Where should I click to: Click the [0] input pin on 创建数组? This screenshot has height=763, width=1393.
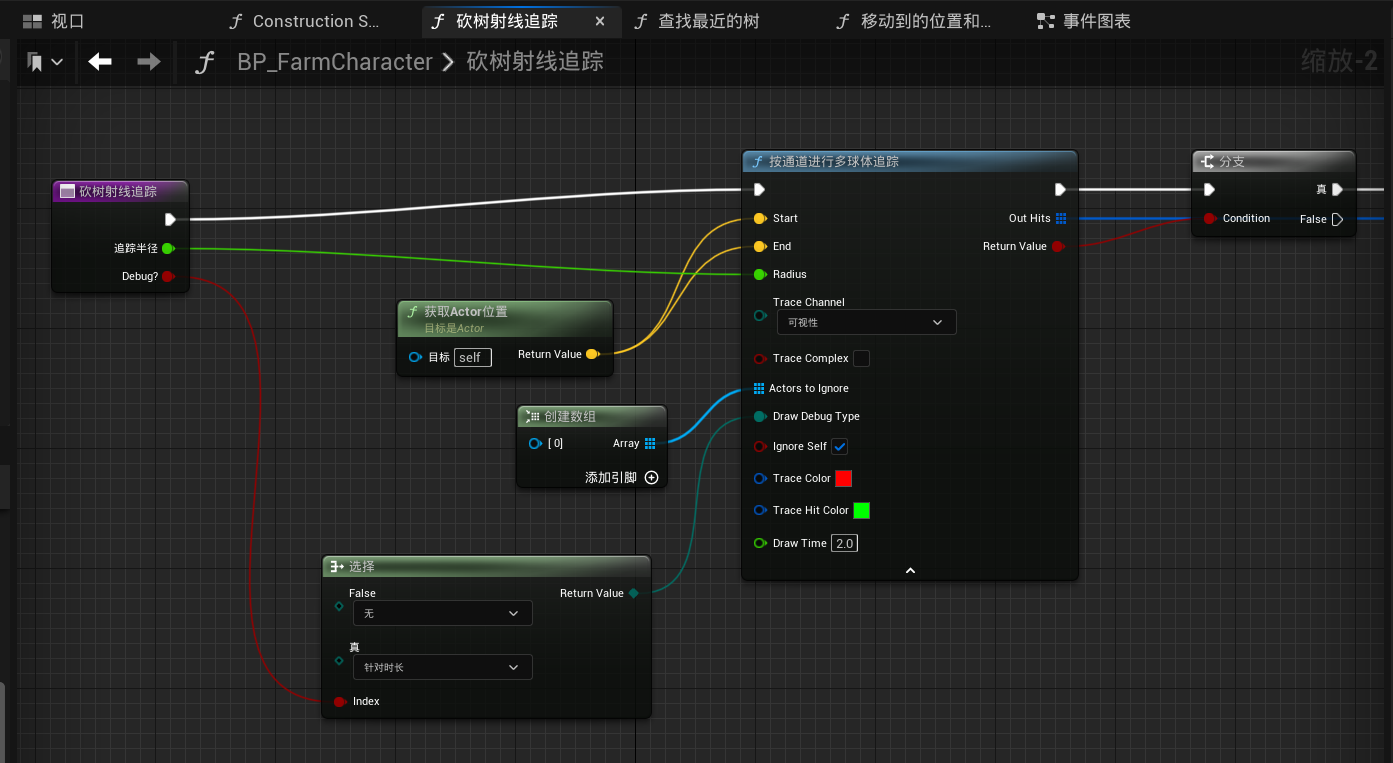point(535,443)
